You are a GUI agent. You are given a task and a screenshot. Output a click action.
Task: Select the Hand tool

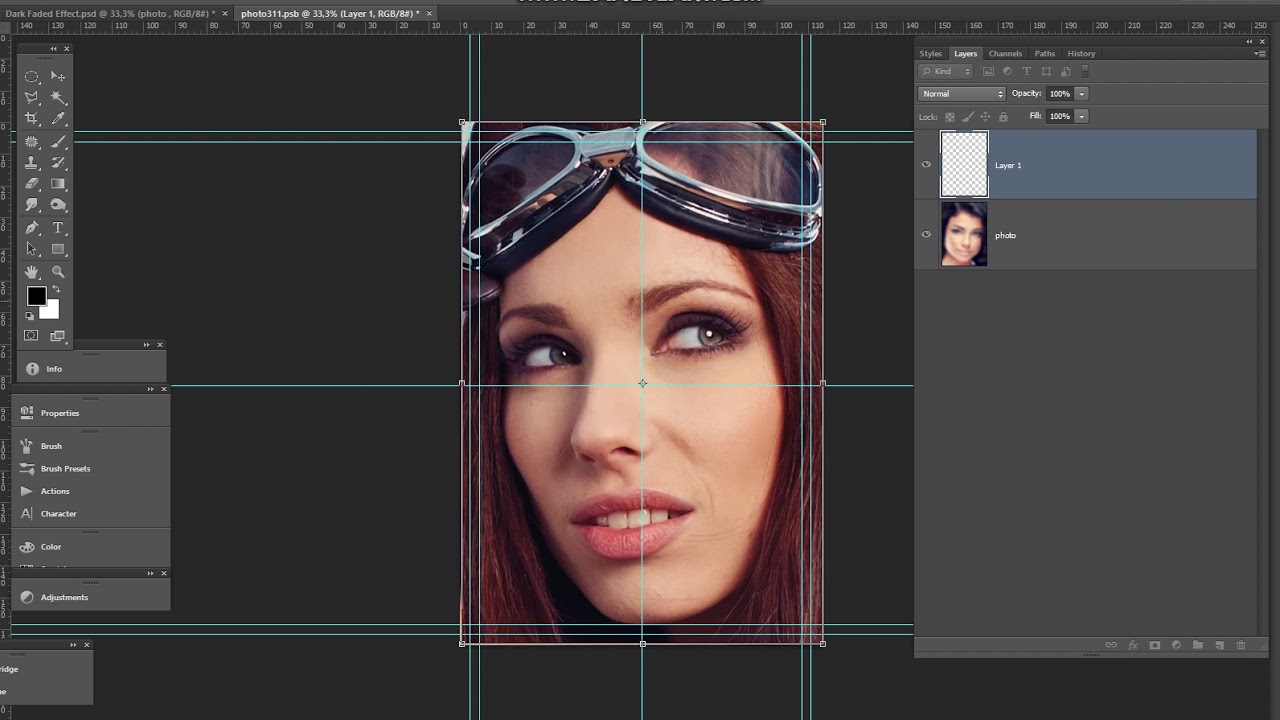32,272
